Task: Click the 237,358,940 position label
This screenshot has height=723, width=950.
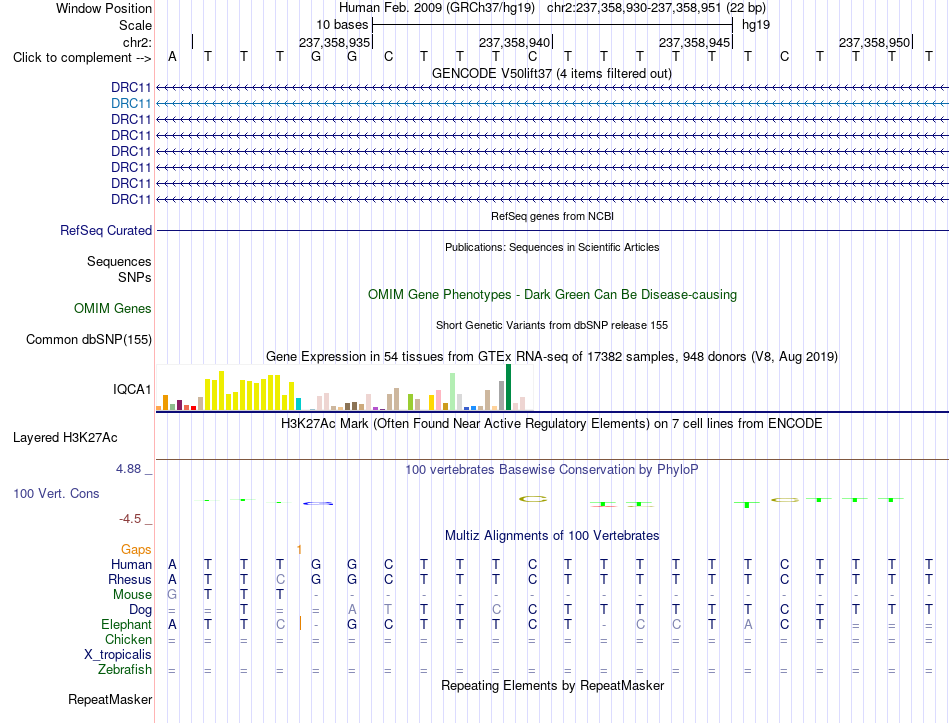Action: coord(514,42)
